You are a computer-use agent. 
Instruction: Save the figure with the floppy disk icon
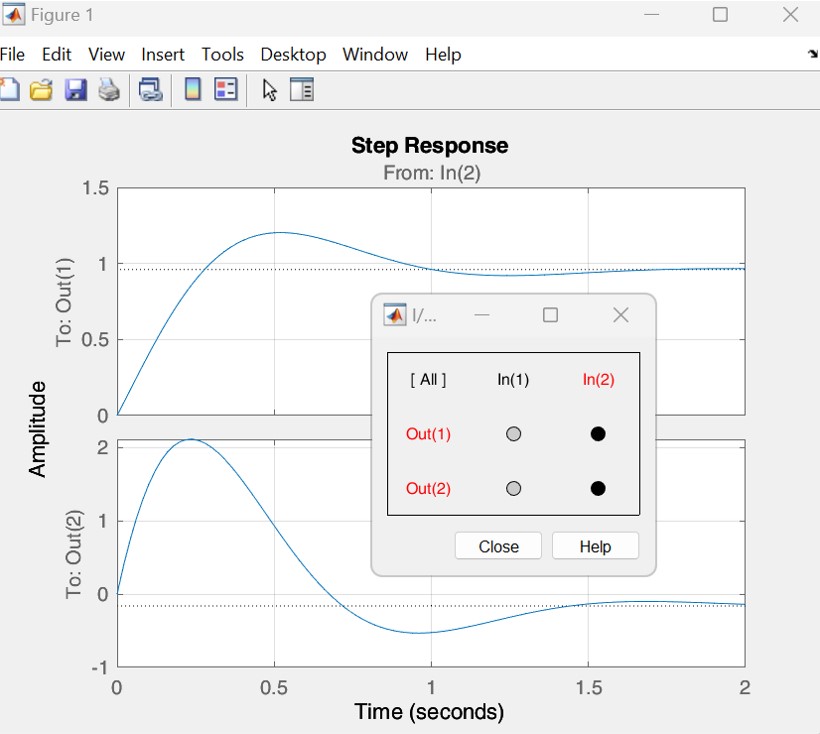[75, 90]
